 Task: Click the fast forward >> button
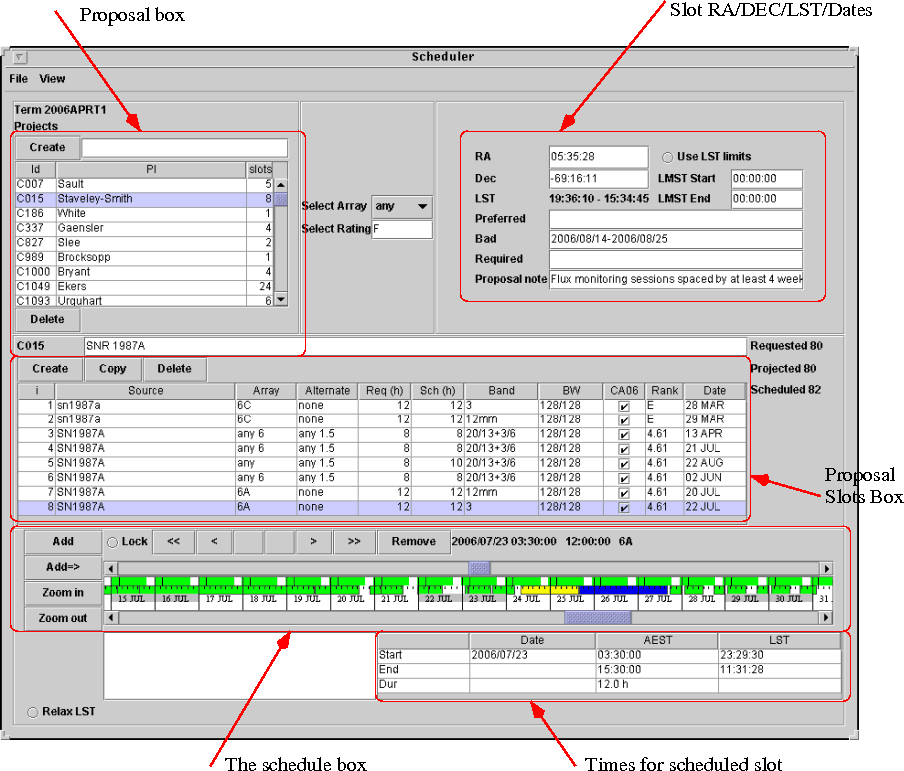coord(353,541)
